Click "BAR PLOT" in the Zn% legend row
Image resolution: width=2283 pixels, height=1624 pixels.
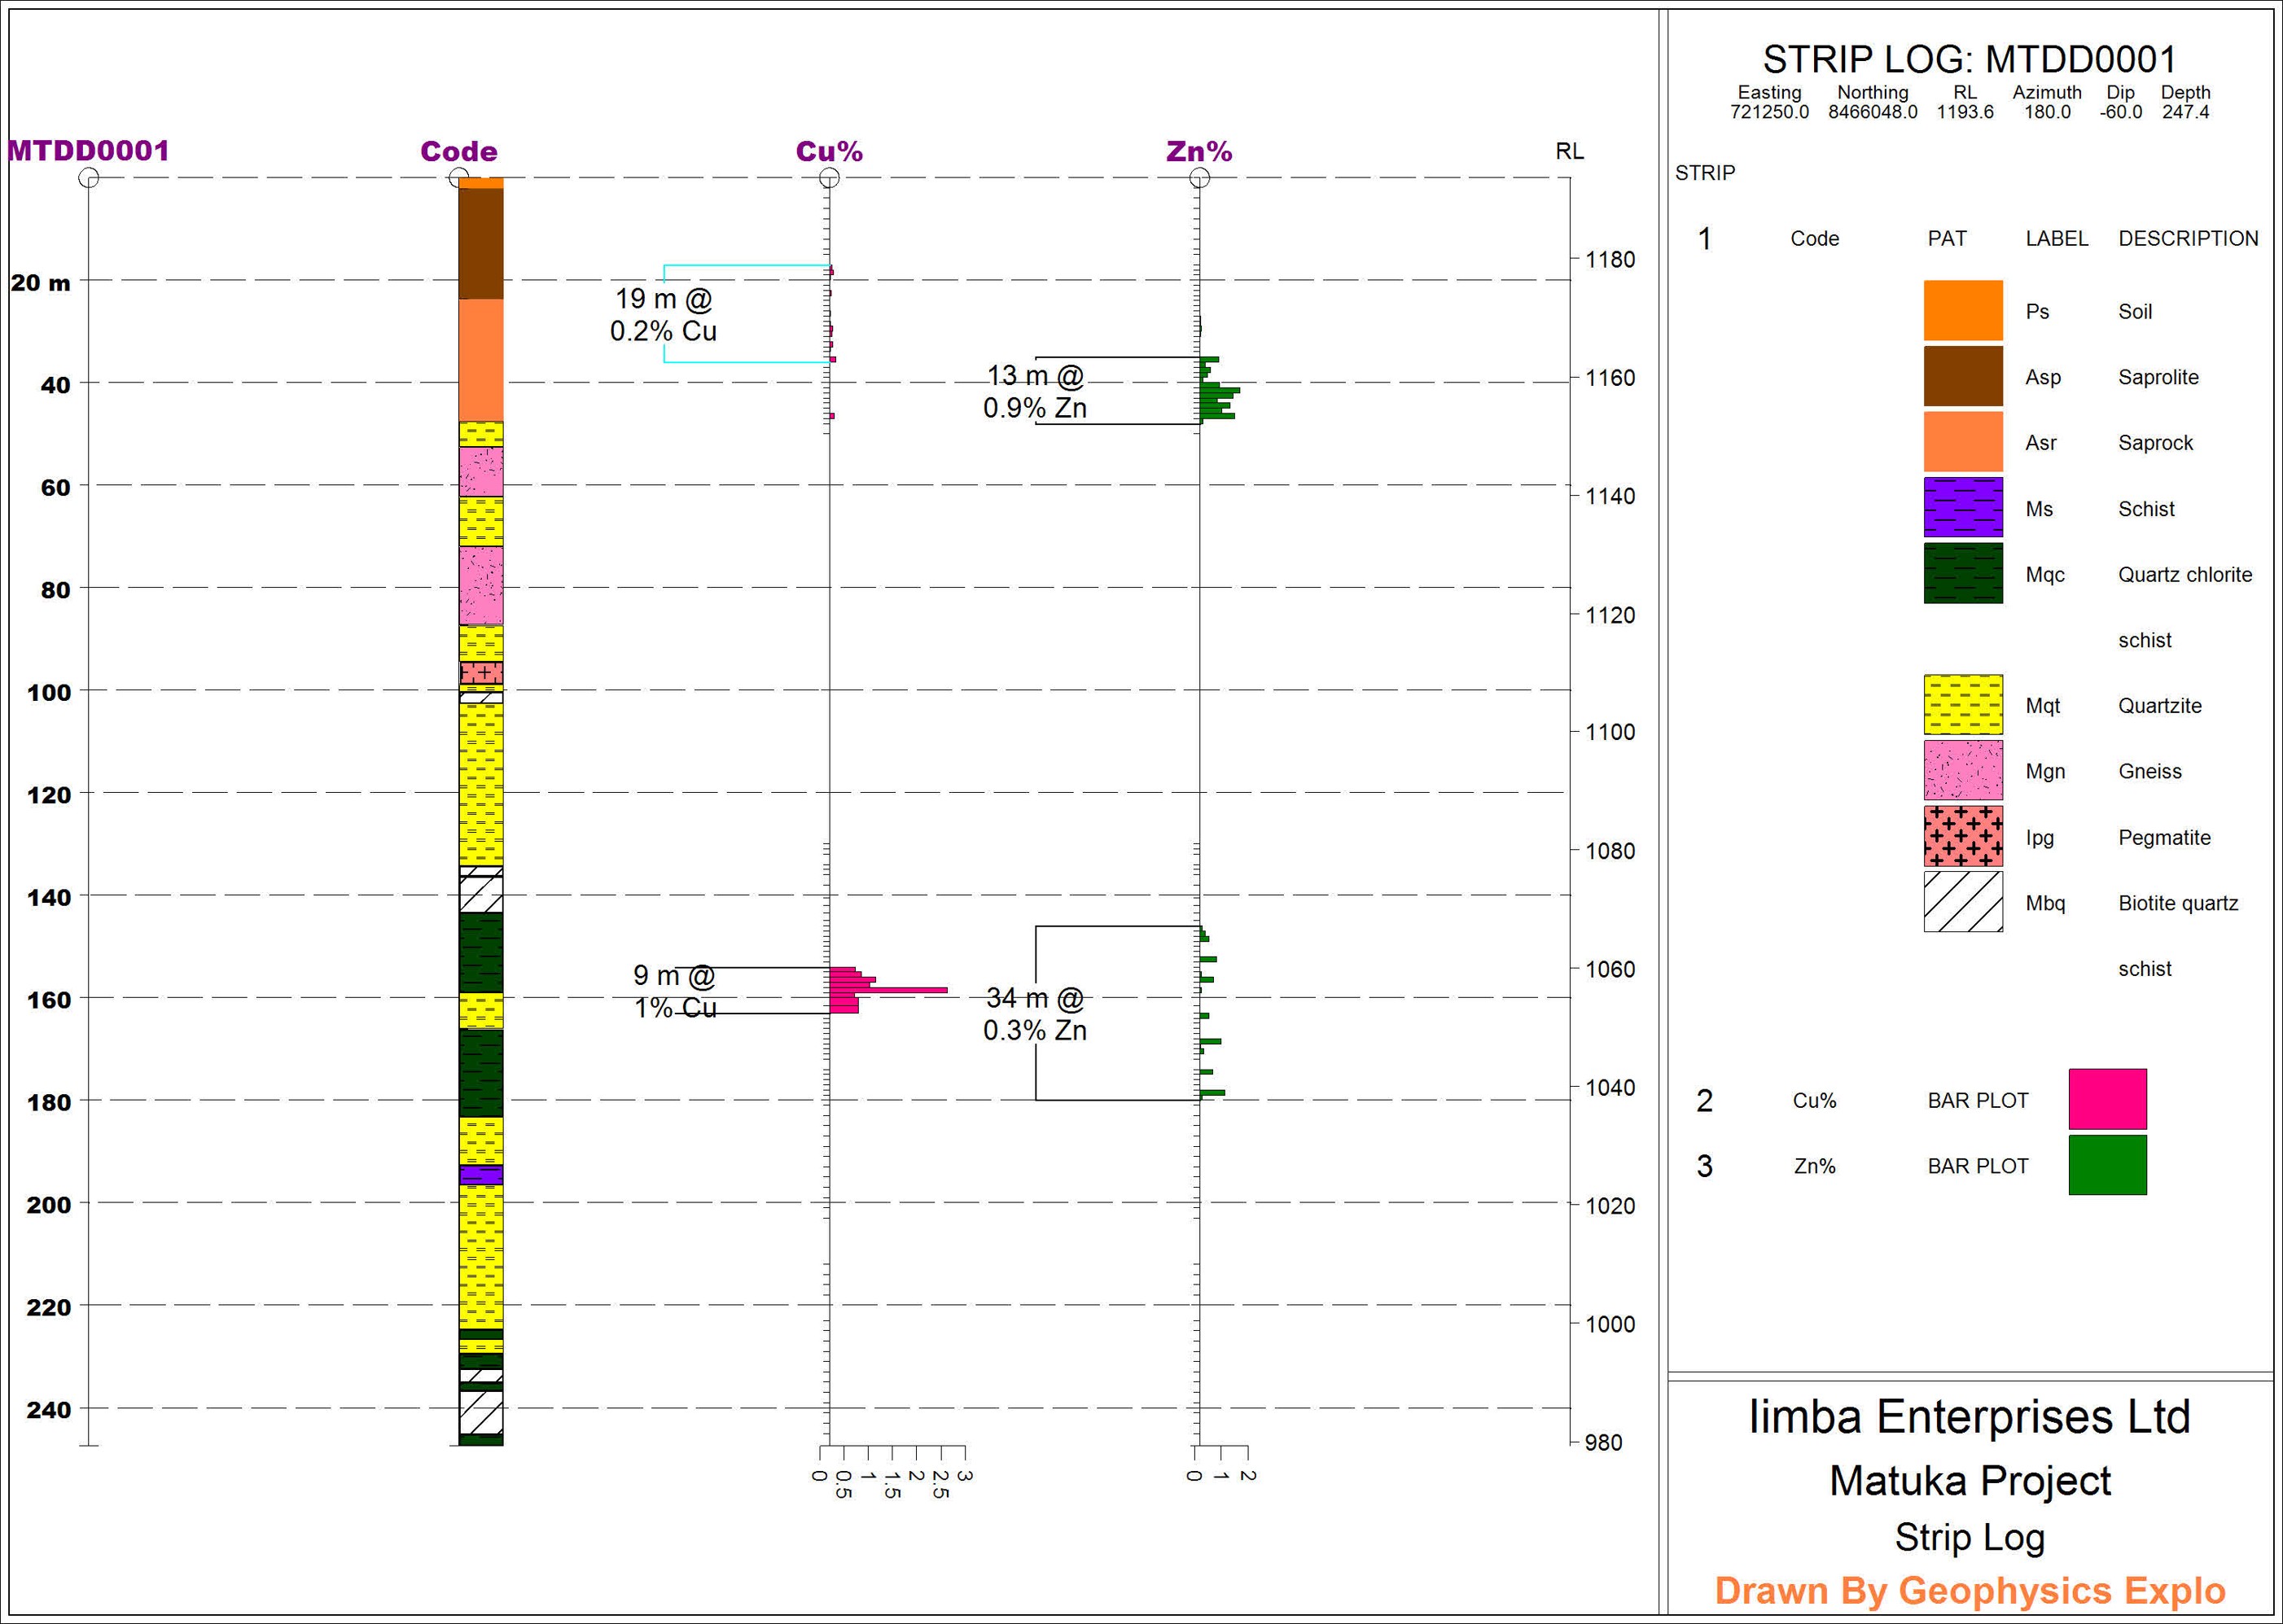[1978, 1166]
